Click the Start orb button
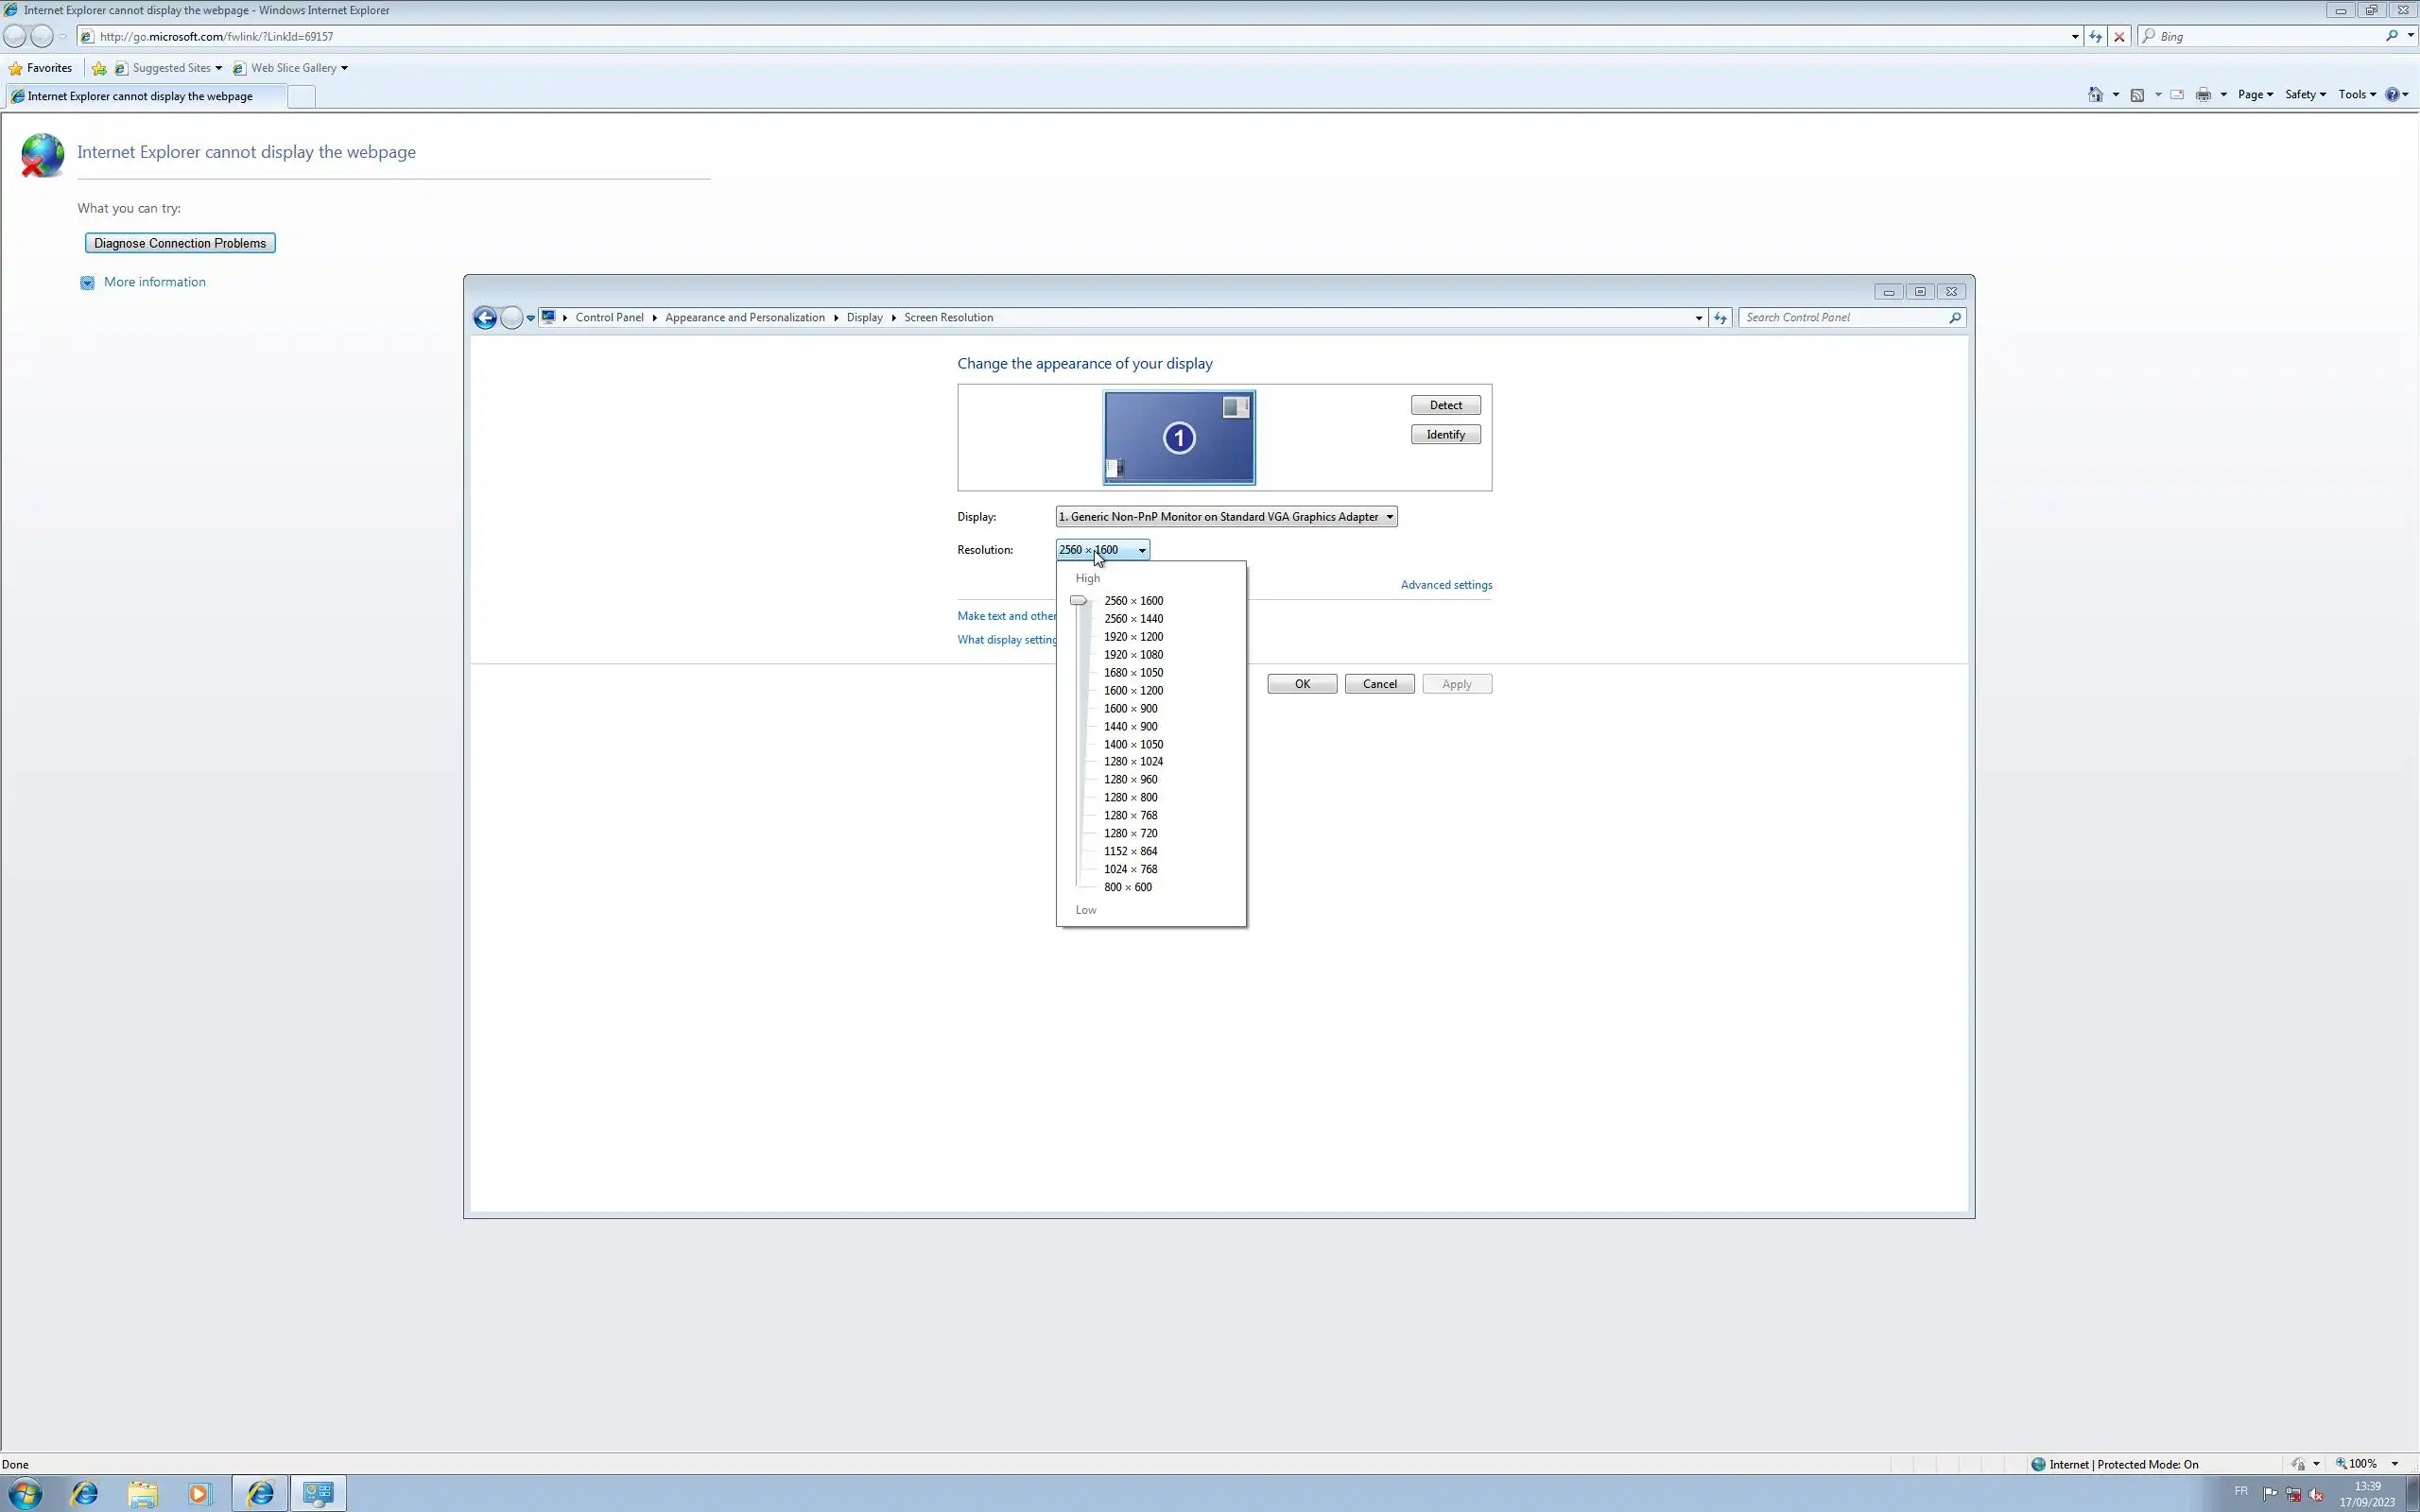The width and height of the screenshot is (2420, 1512). click(x=25, y=1493)
